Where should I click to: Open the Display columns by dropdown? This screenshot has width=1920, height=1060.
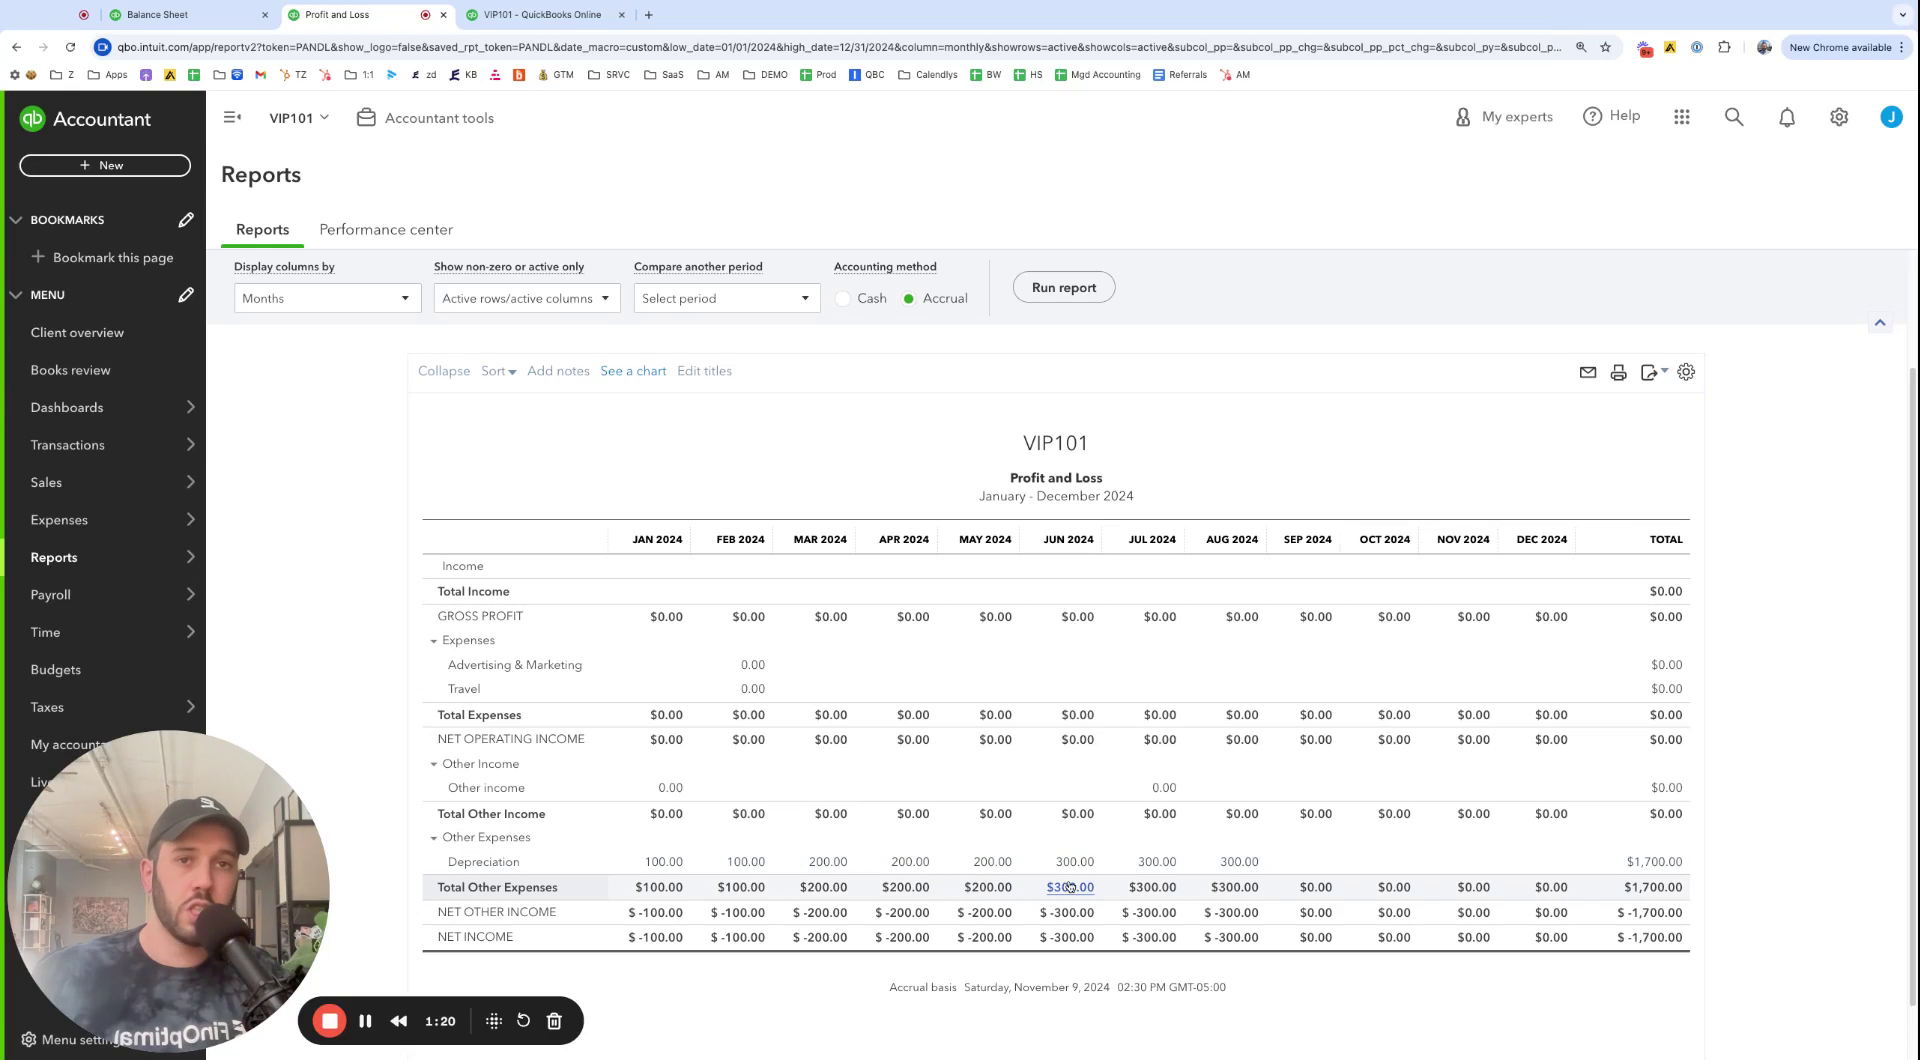pyautogui.click(x=327, y=299)
